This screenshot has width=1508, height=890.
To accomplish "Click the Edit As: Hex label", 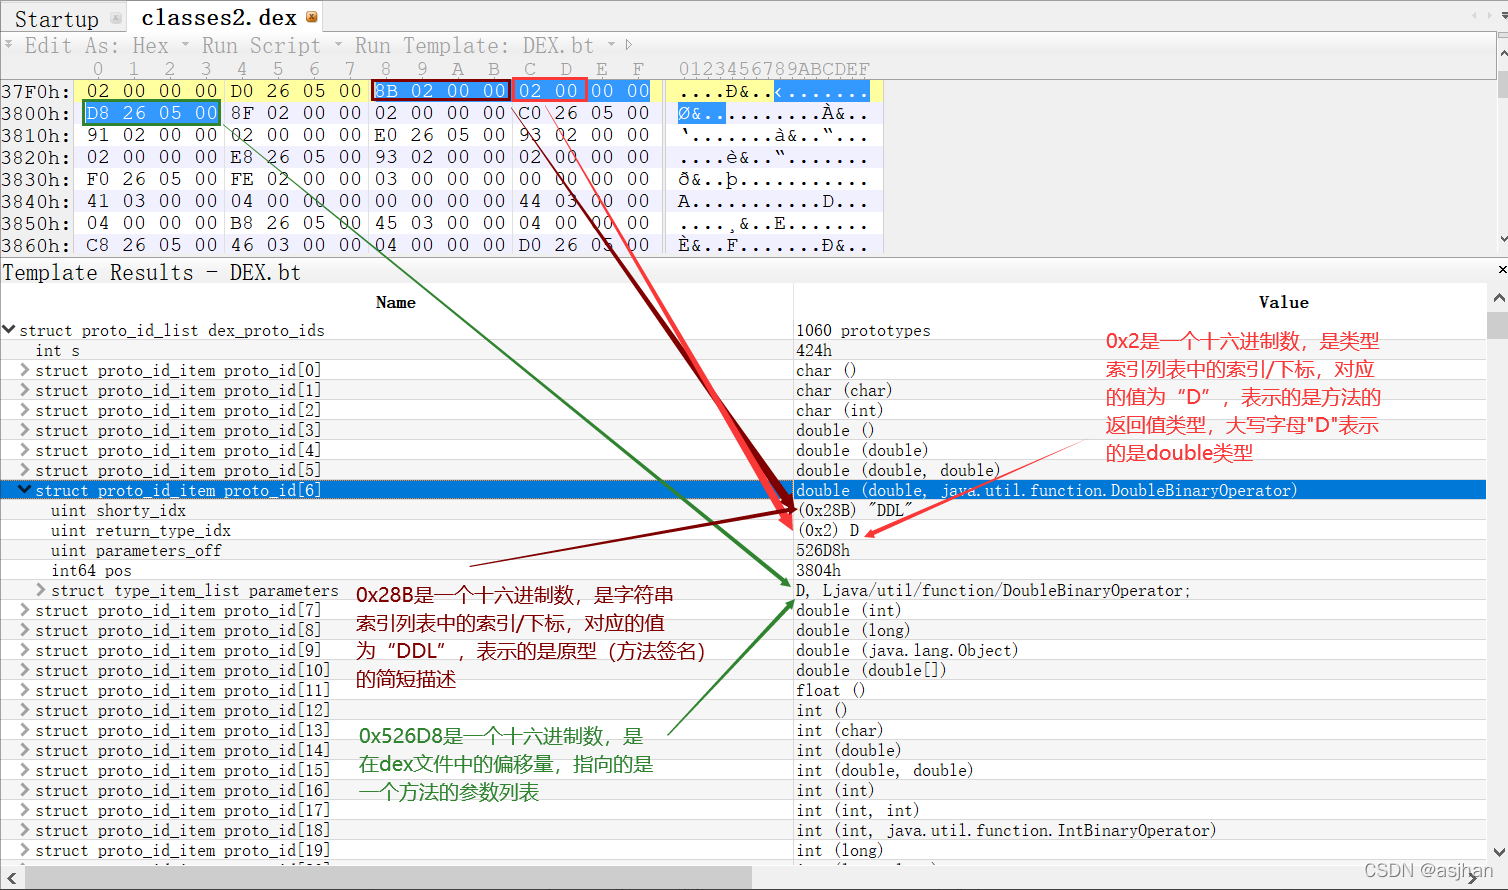I will [96, 46].
